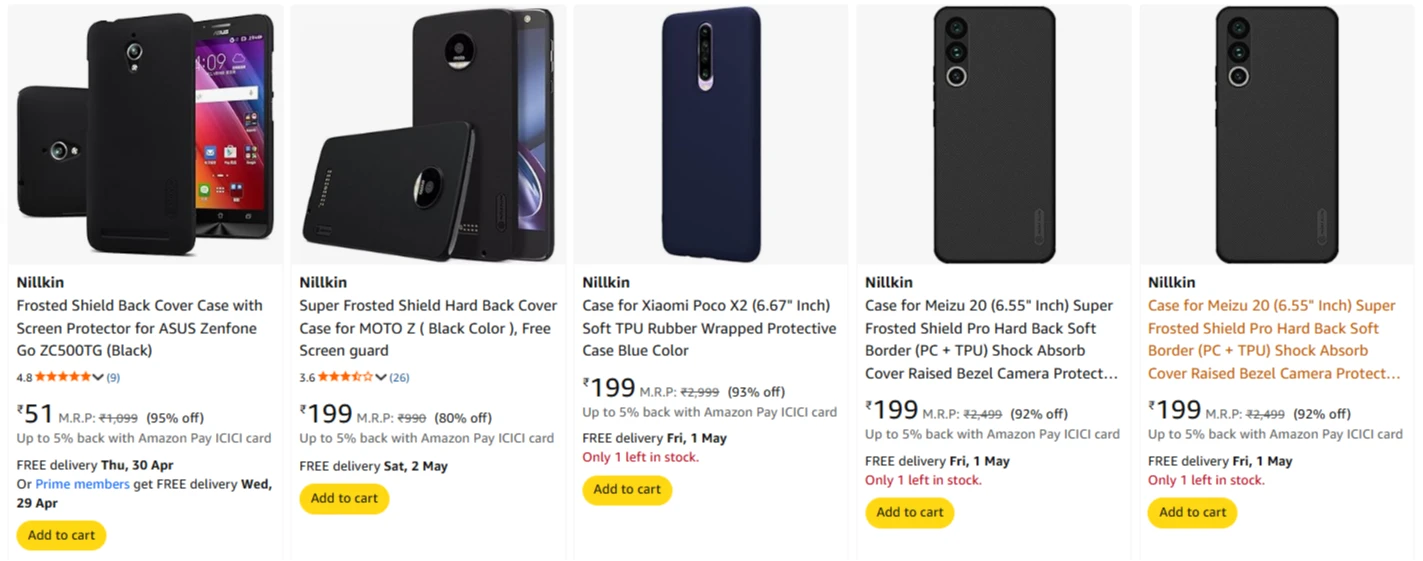The width and height of the screenshot is (1423, 561).
Task: Open the ASUS Zenfone Go case product image
Action: click(145, 135)
